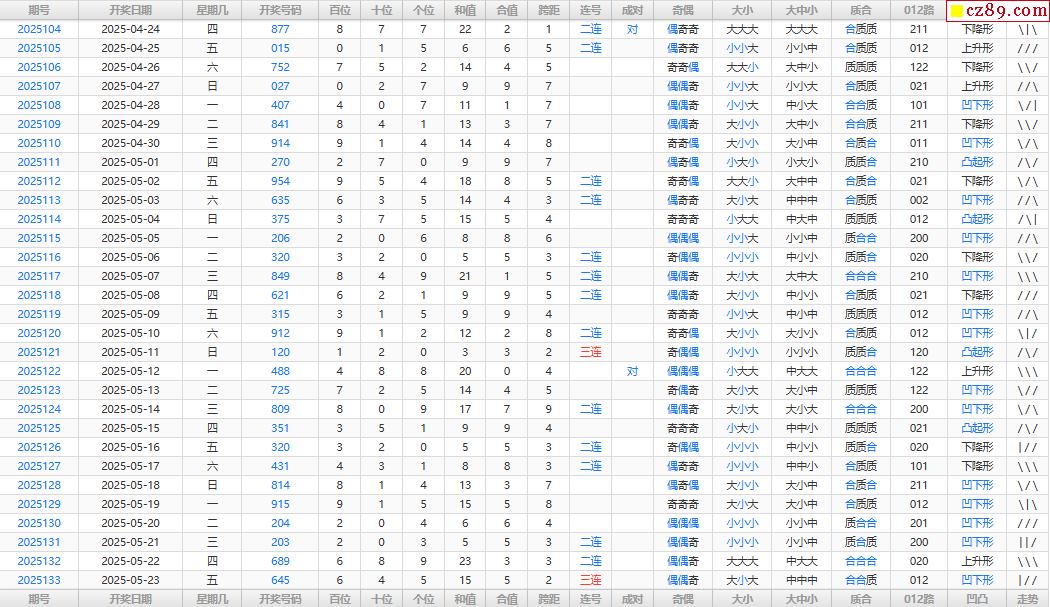Select the date 2025-04-24
The image size is (1050, 607).
coord(131,29)
